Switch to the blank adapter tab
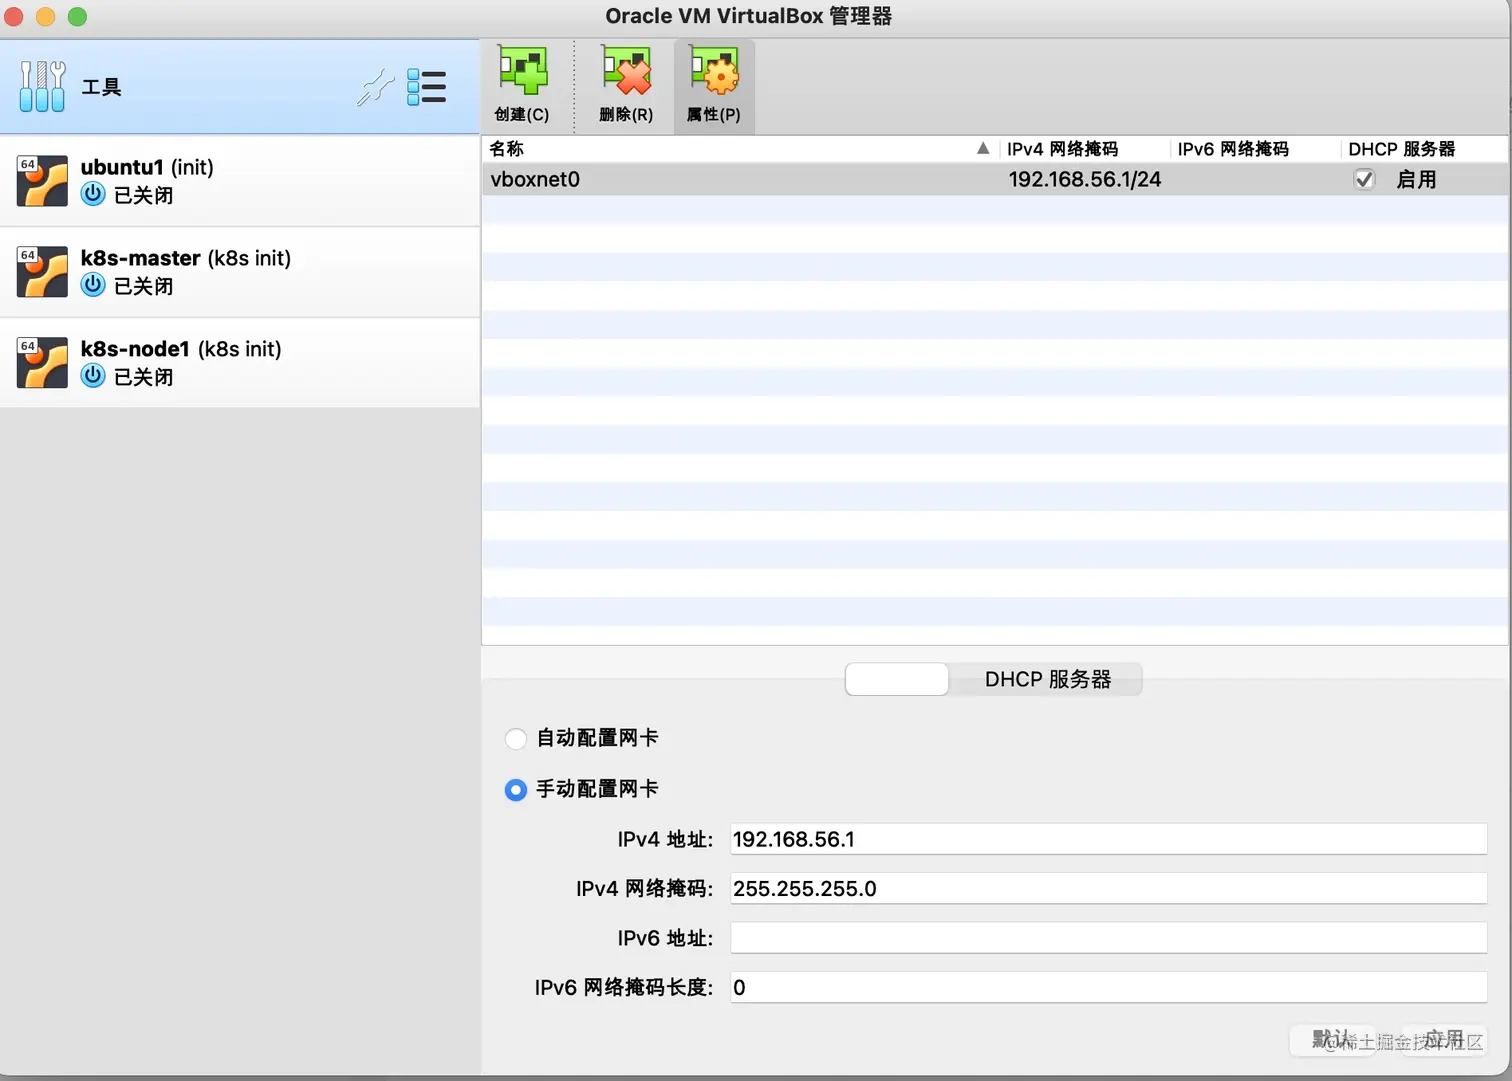1512x1081 pixels. coord(897,679)
